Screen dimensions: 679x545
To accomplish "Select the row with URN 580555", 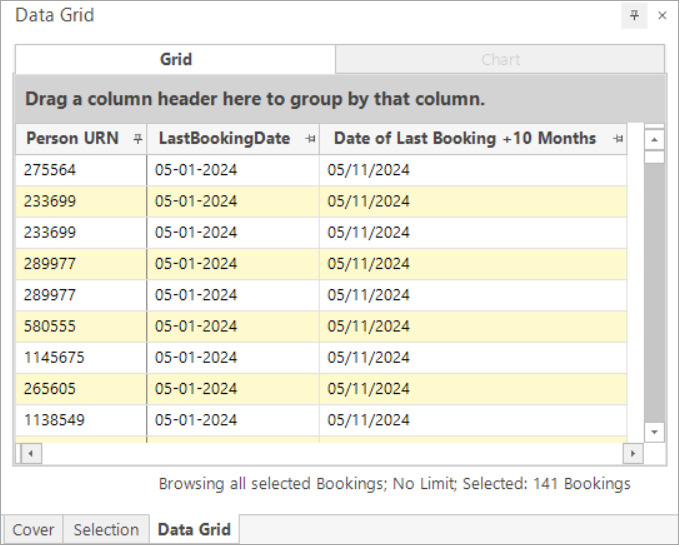I will pos(321,326).
